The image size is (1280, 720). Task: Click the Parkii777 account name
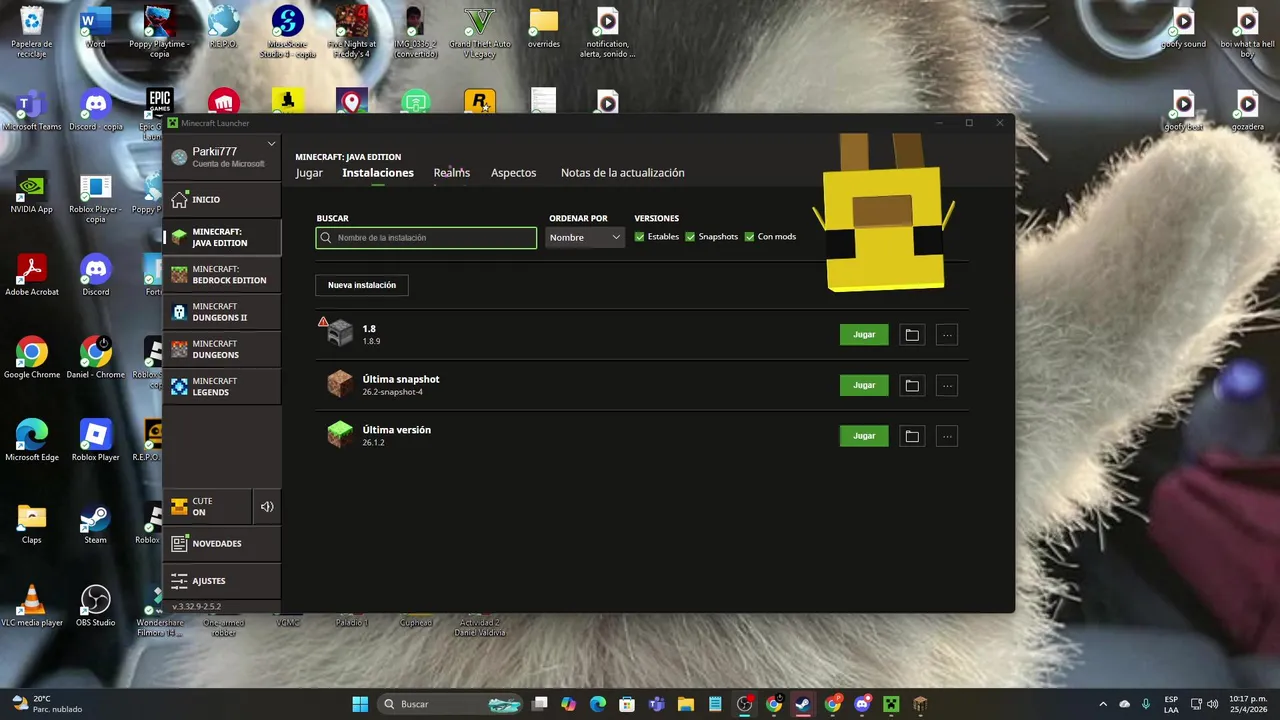pyautogui.click(x=214, y=152)
